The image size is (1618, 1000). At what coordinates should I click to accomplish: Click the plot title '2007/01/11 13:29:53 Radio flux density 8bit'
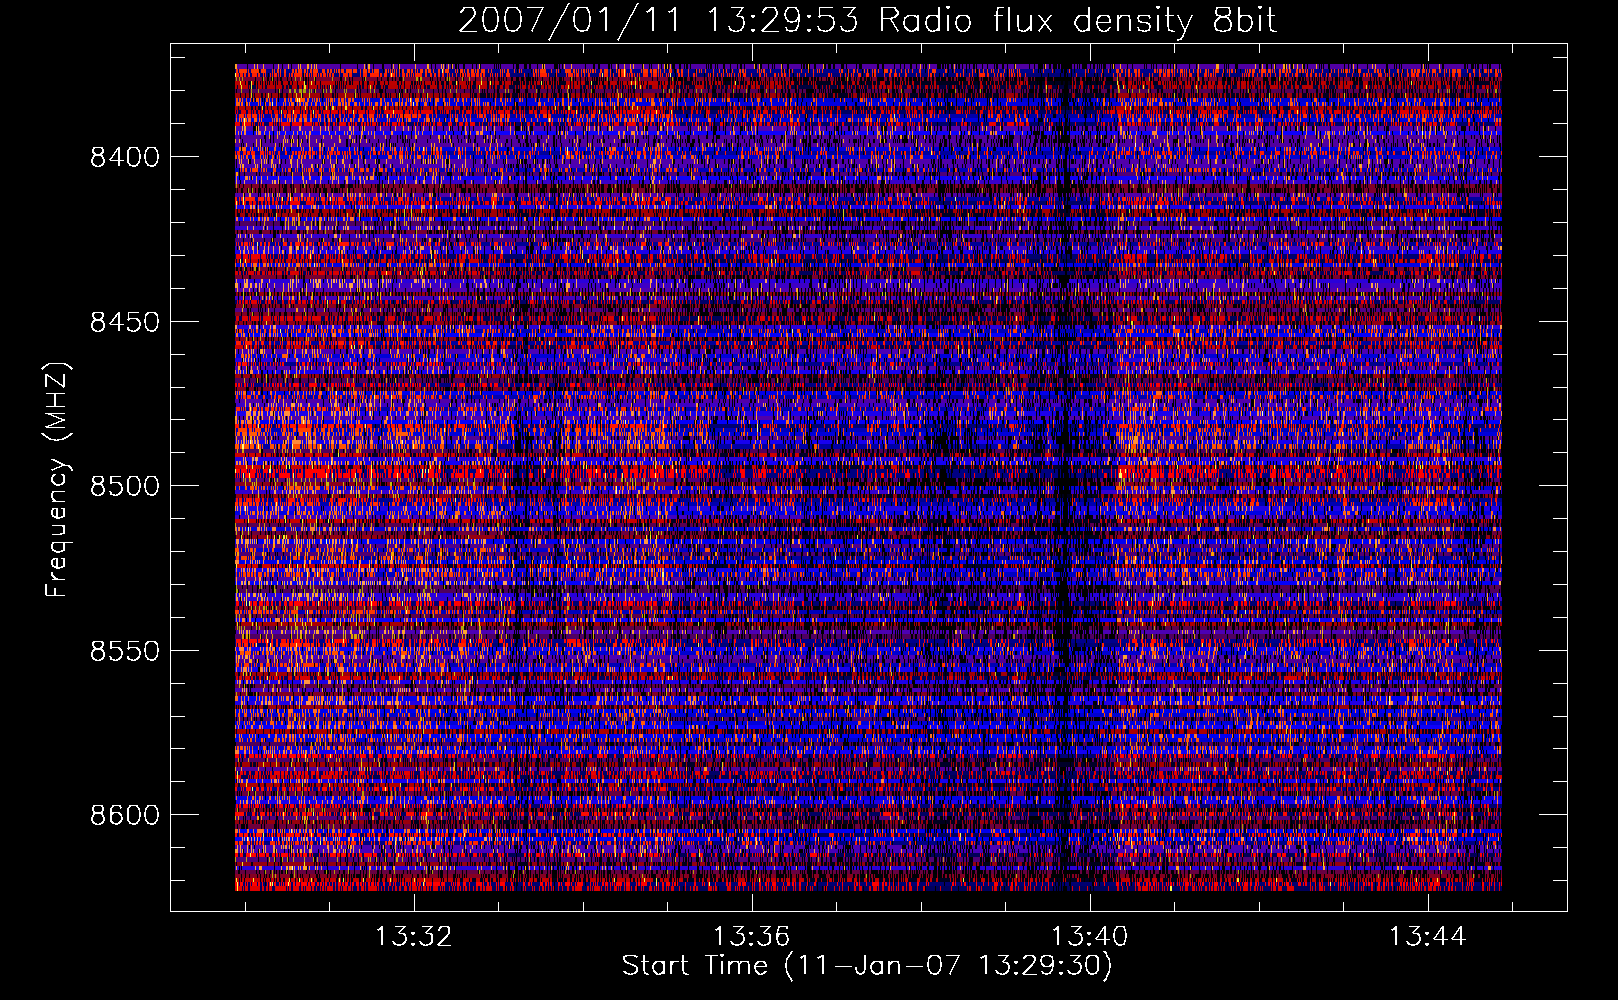click(867, 20)
